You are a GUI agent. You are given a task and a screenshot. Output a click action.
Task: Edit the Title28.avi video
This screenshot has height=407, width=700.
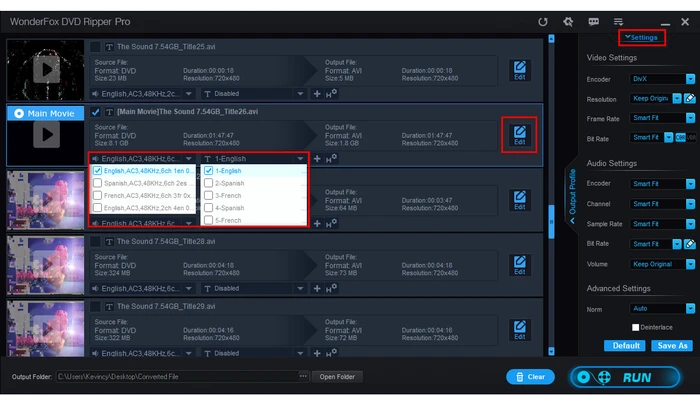(x=520, y=265)
